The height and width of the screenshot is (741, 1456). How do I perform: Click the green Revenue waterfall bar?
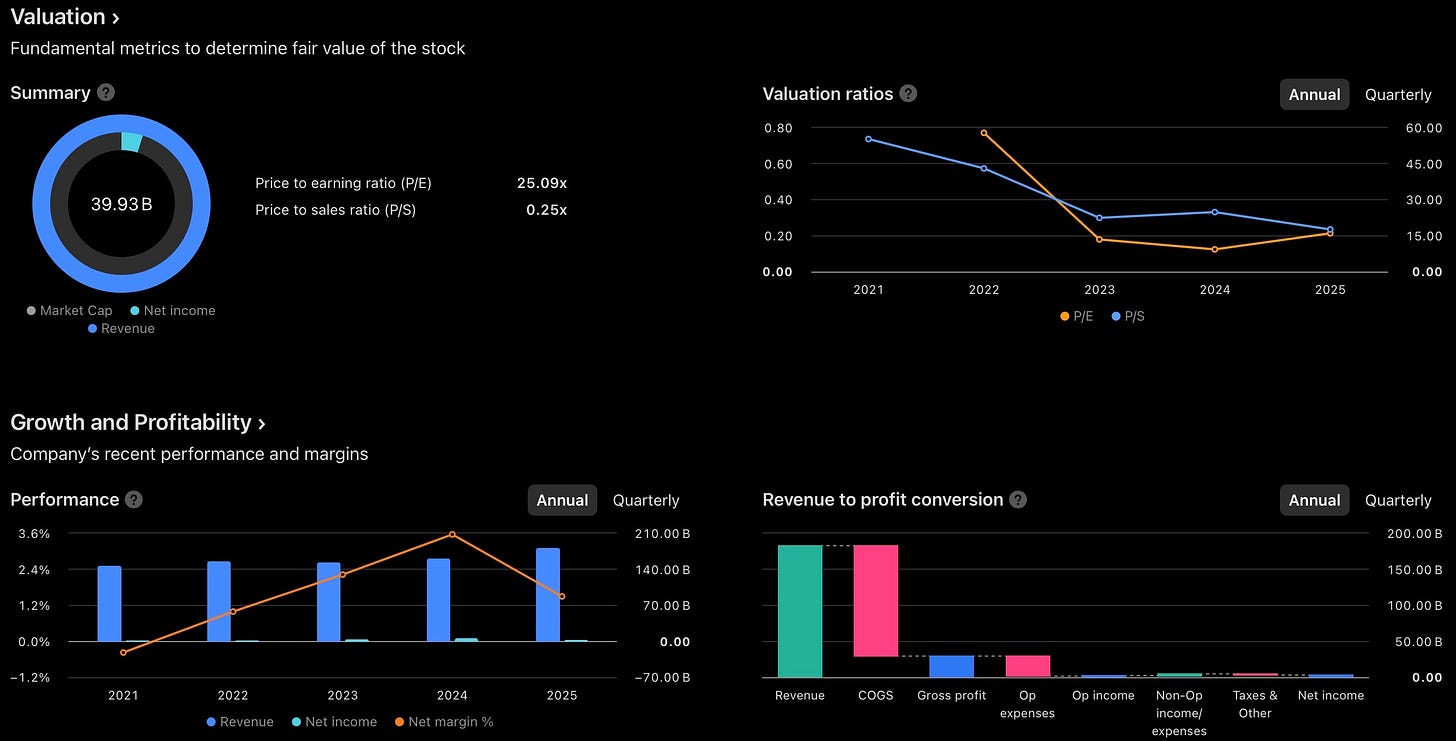coord(800,611)
